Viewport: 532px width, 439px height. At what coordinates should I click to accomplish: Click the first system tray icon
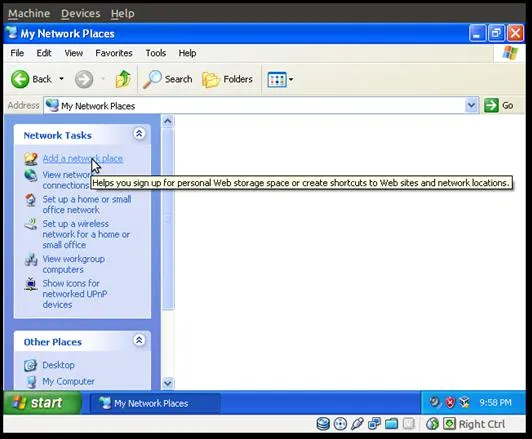[434, 402]
